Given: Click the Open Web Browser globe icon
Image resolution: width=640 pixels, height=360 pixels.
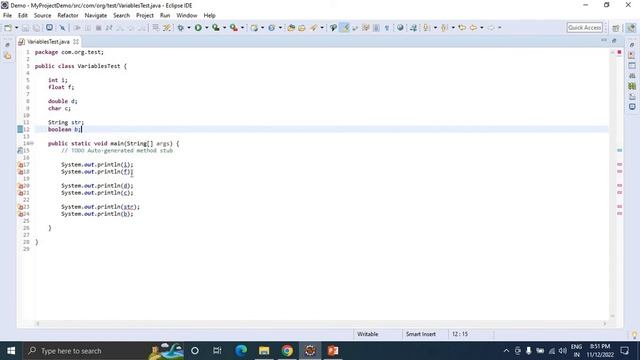Looking at the screenshot, I should pos(400,28).
